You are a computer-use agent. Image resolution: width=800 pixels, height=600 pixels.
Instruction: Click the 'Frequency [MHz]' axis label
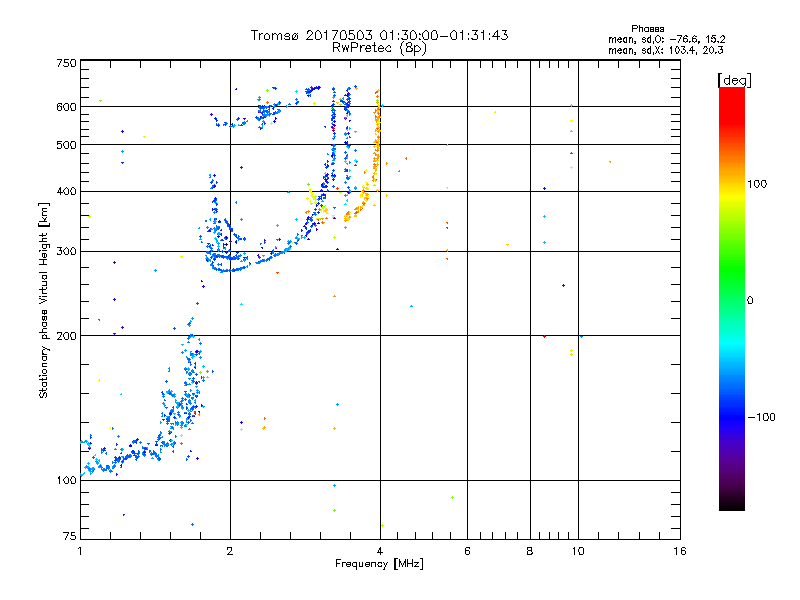click(379, 564)
